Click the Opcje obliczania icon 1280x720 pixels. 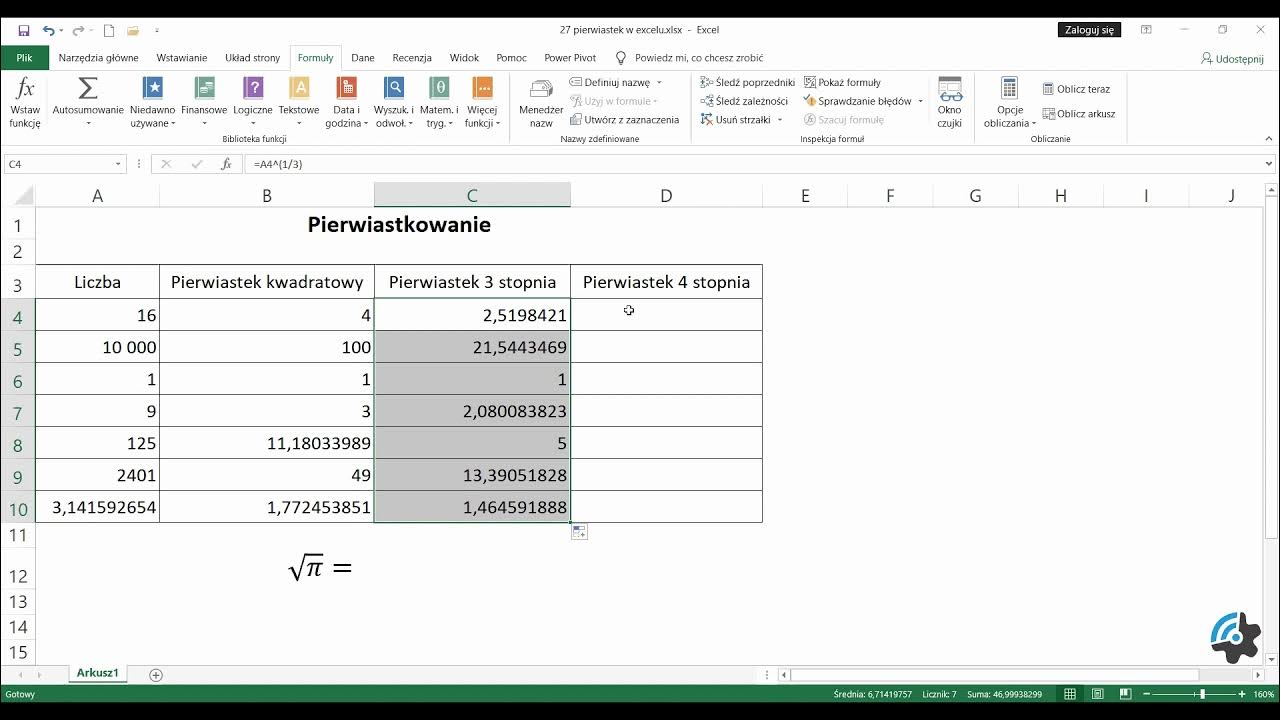pyautogui.click(x=1009, y=88)
